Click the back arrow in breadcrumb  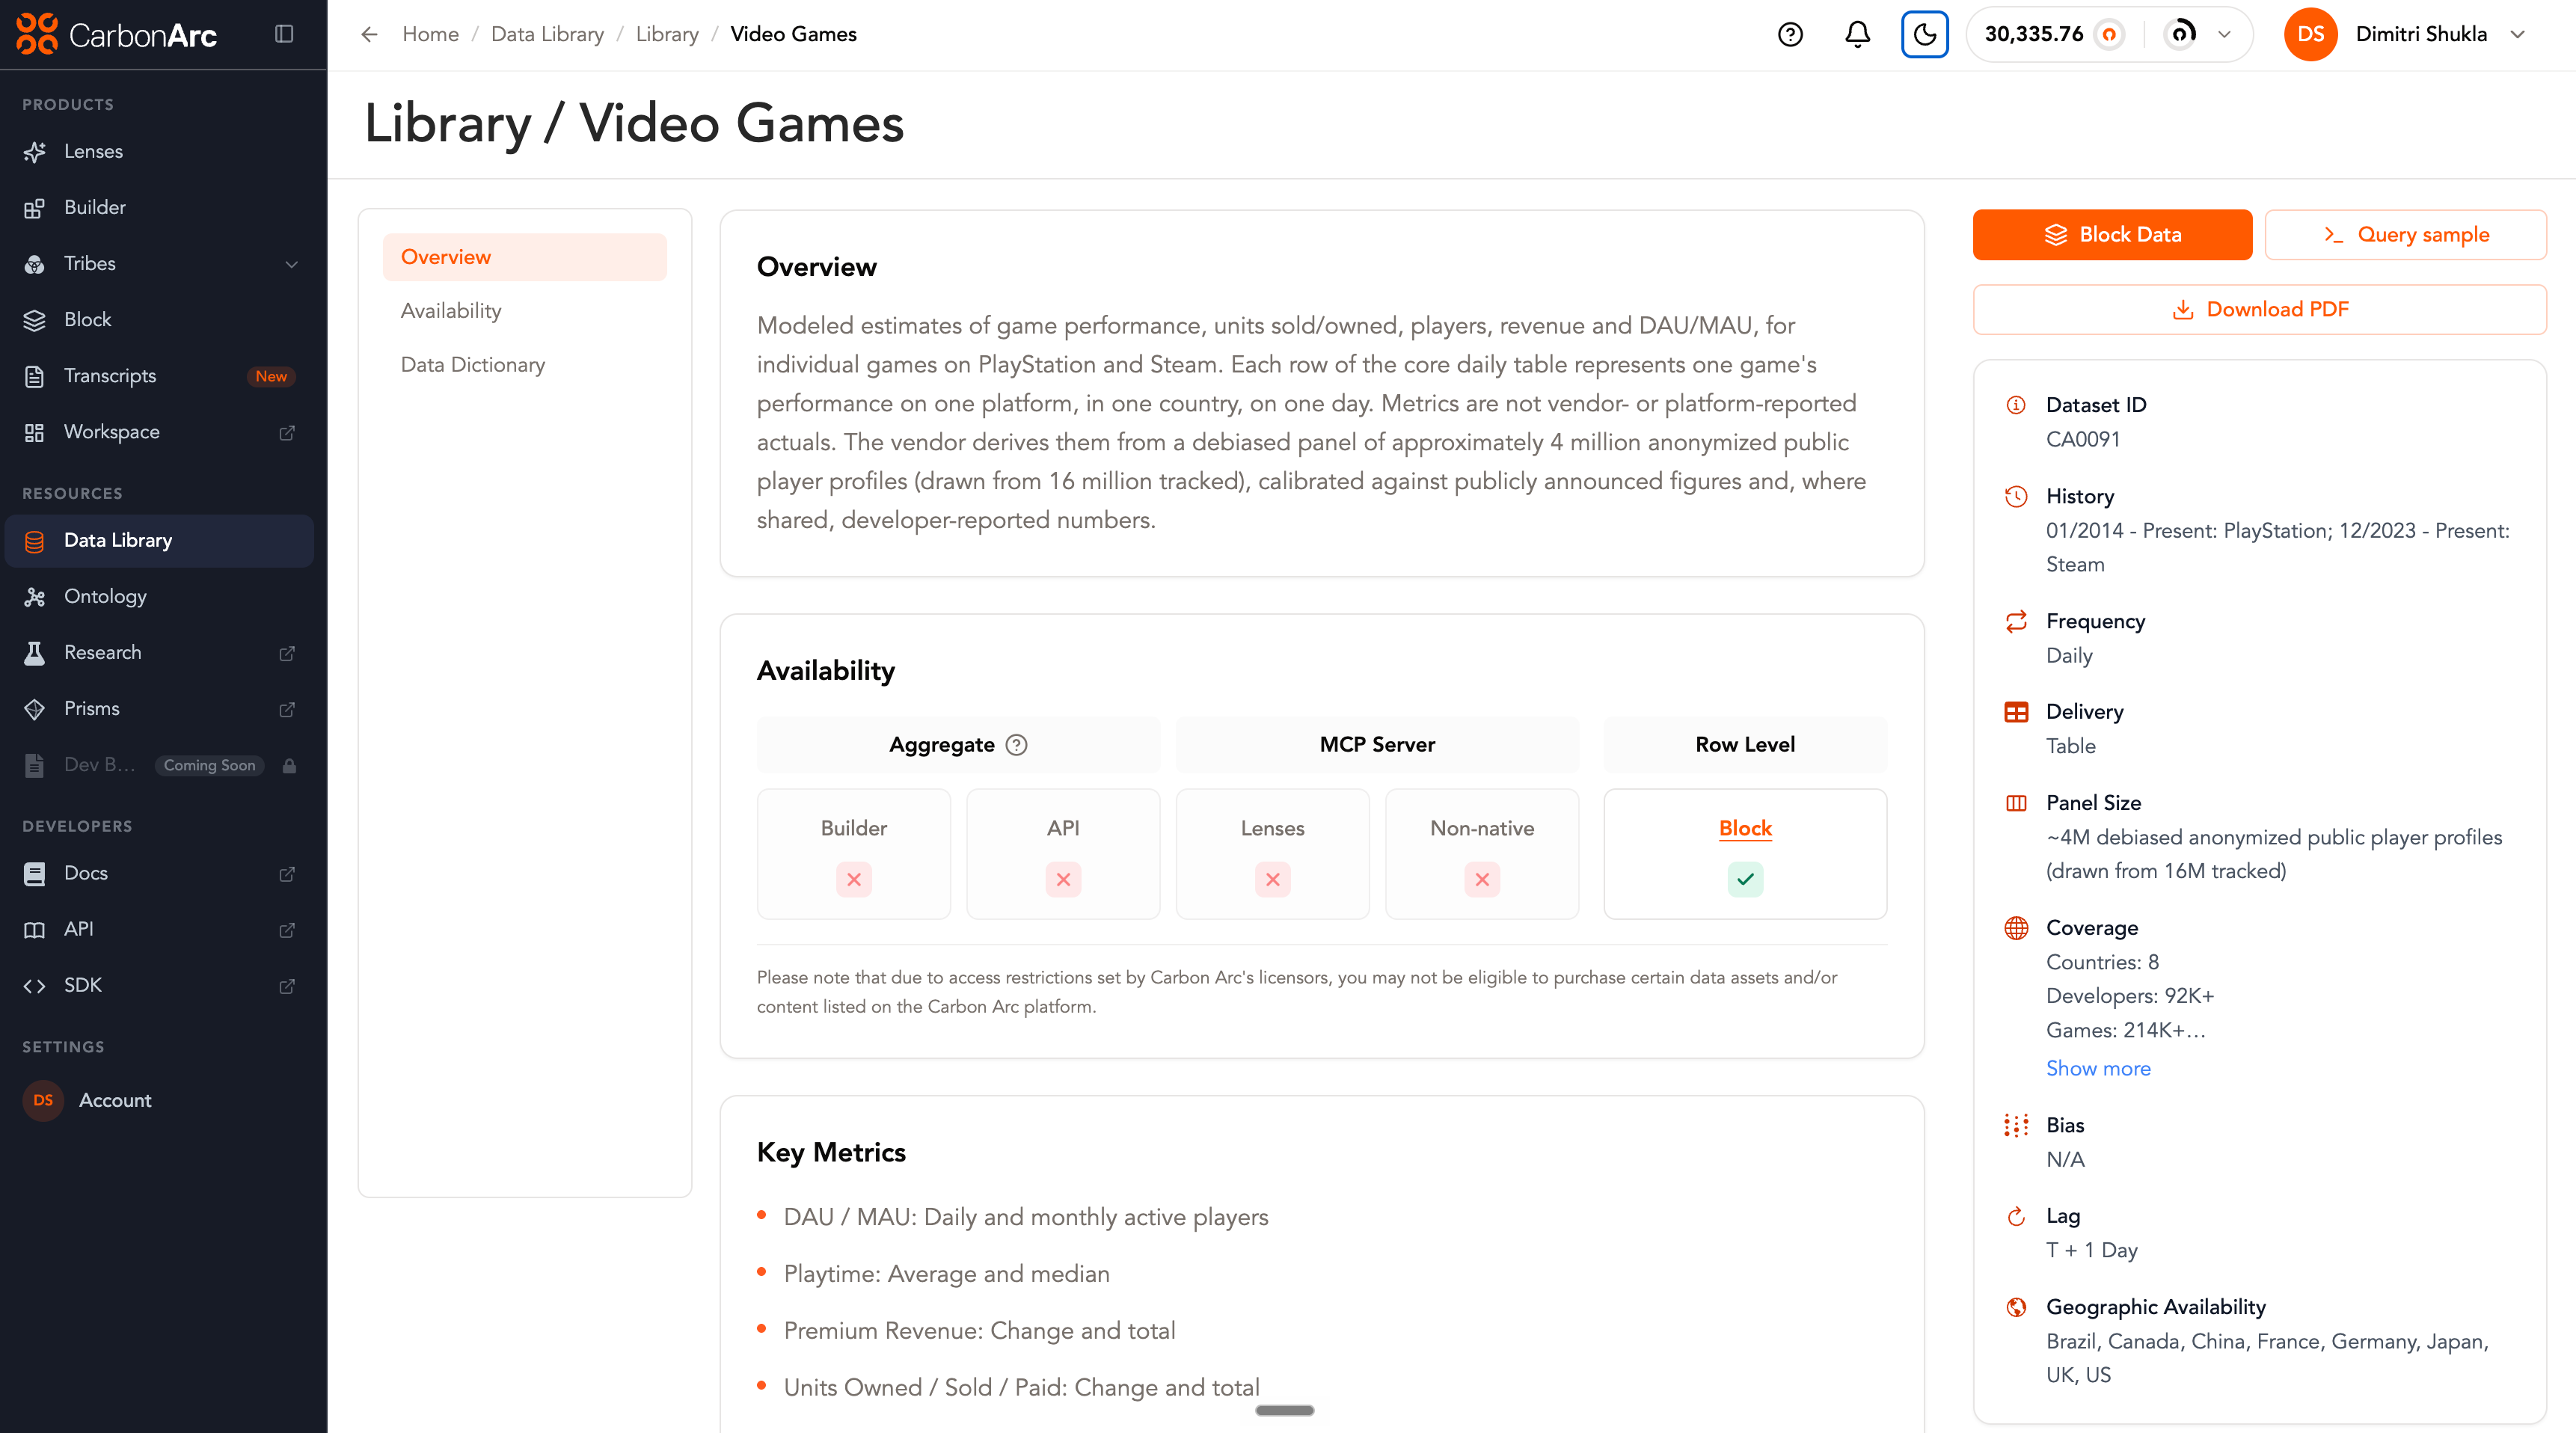[x=369, y=34]
